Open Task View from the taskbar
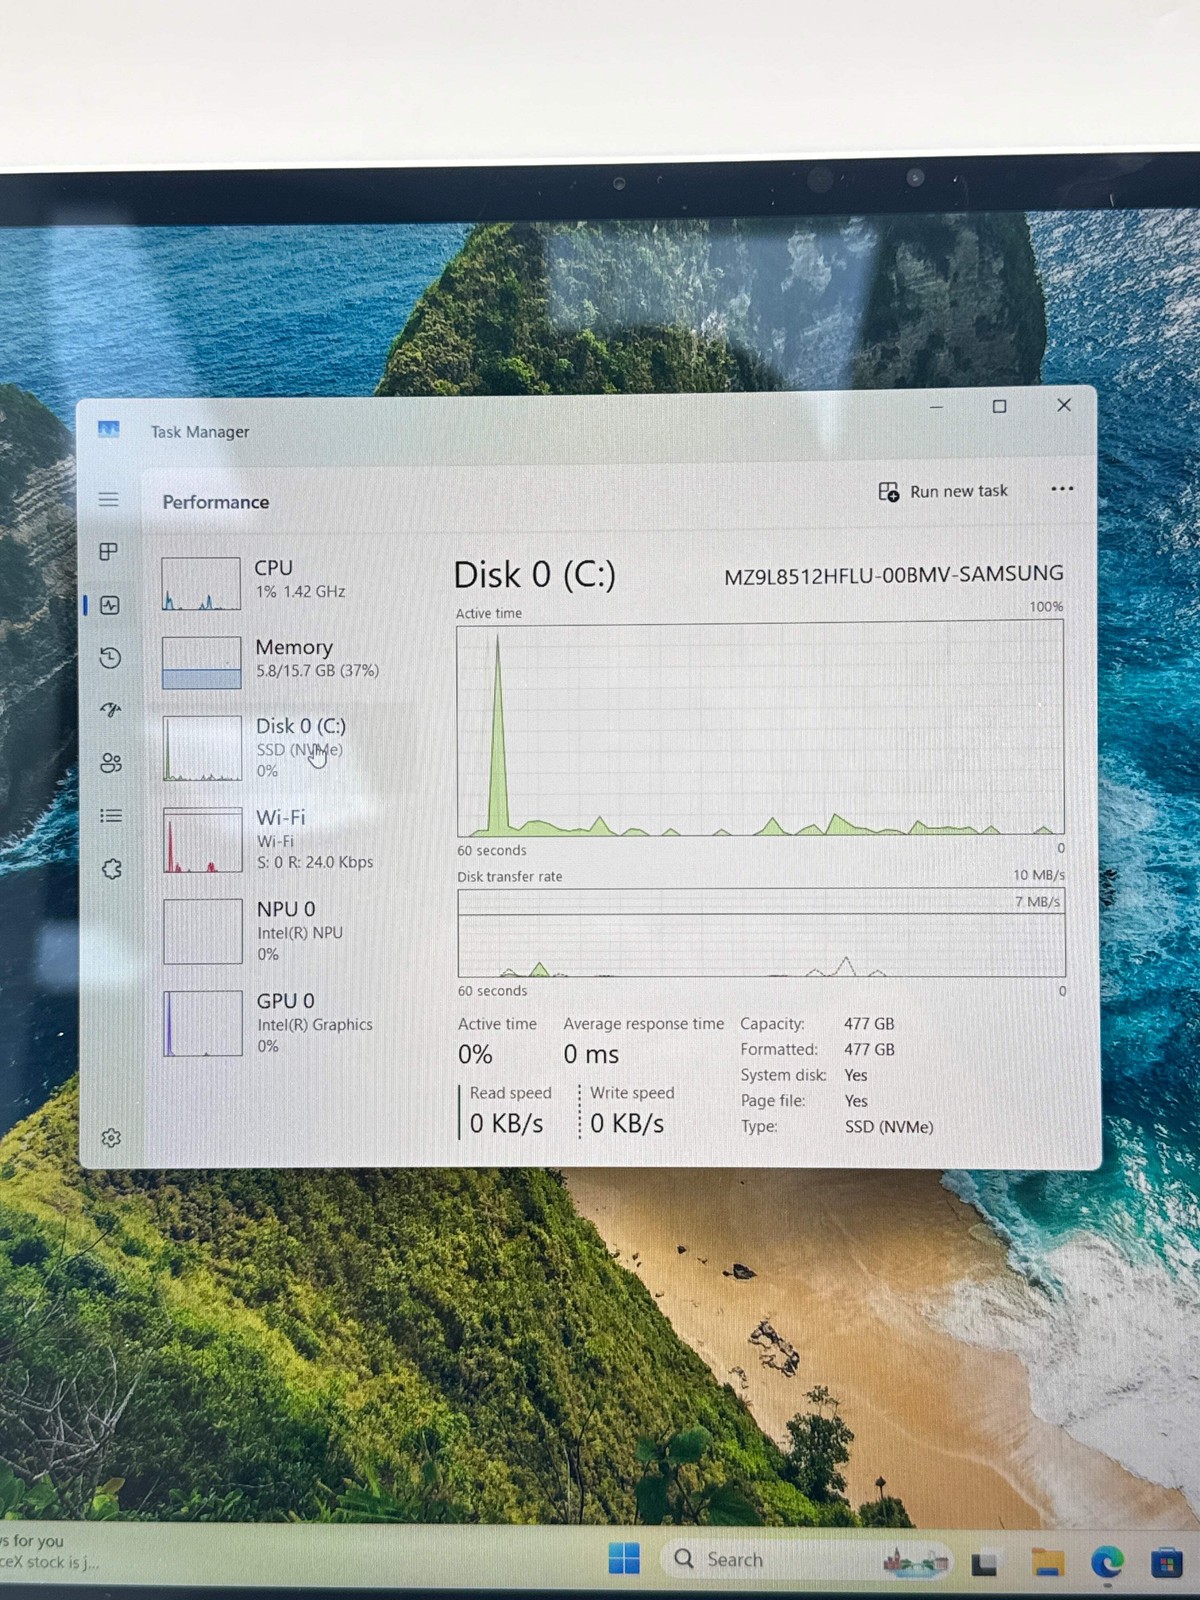This screenshot has width=1200, height=1600. point(984,1562)
